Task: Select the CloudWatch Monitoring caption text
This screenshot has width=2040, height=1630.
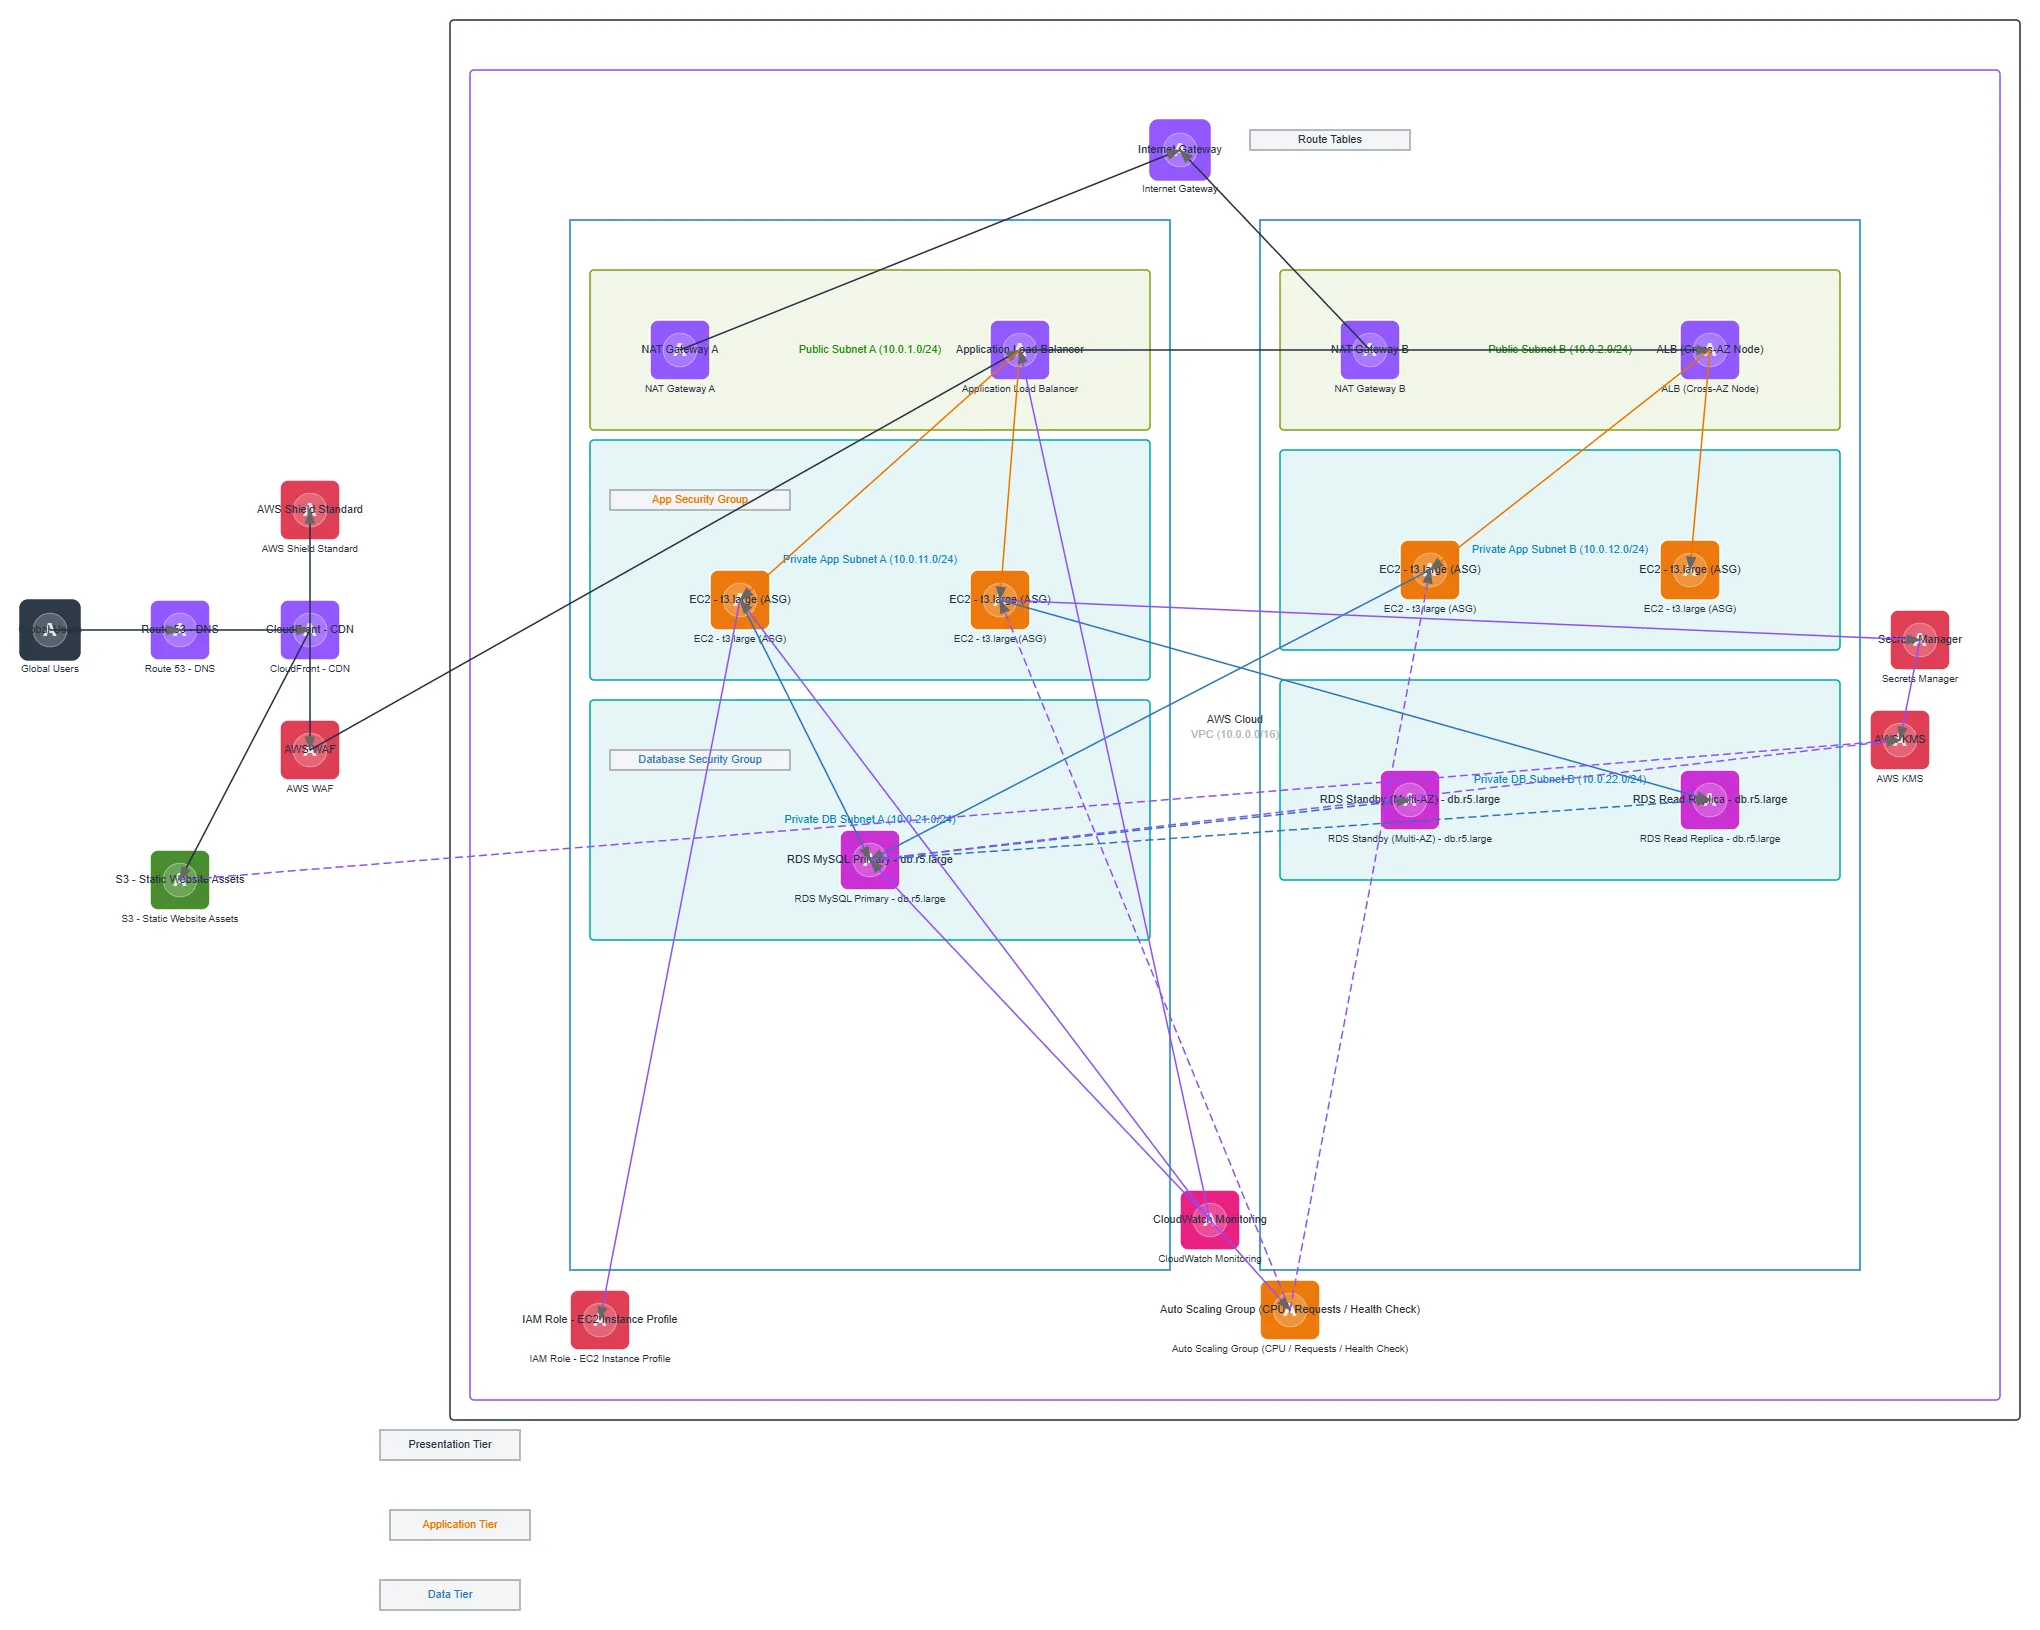Action: pos(1210,1259)
